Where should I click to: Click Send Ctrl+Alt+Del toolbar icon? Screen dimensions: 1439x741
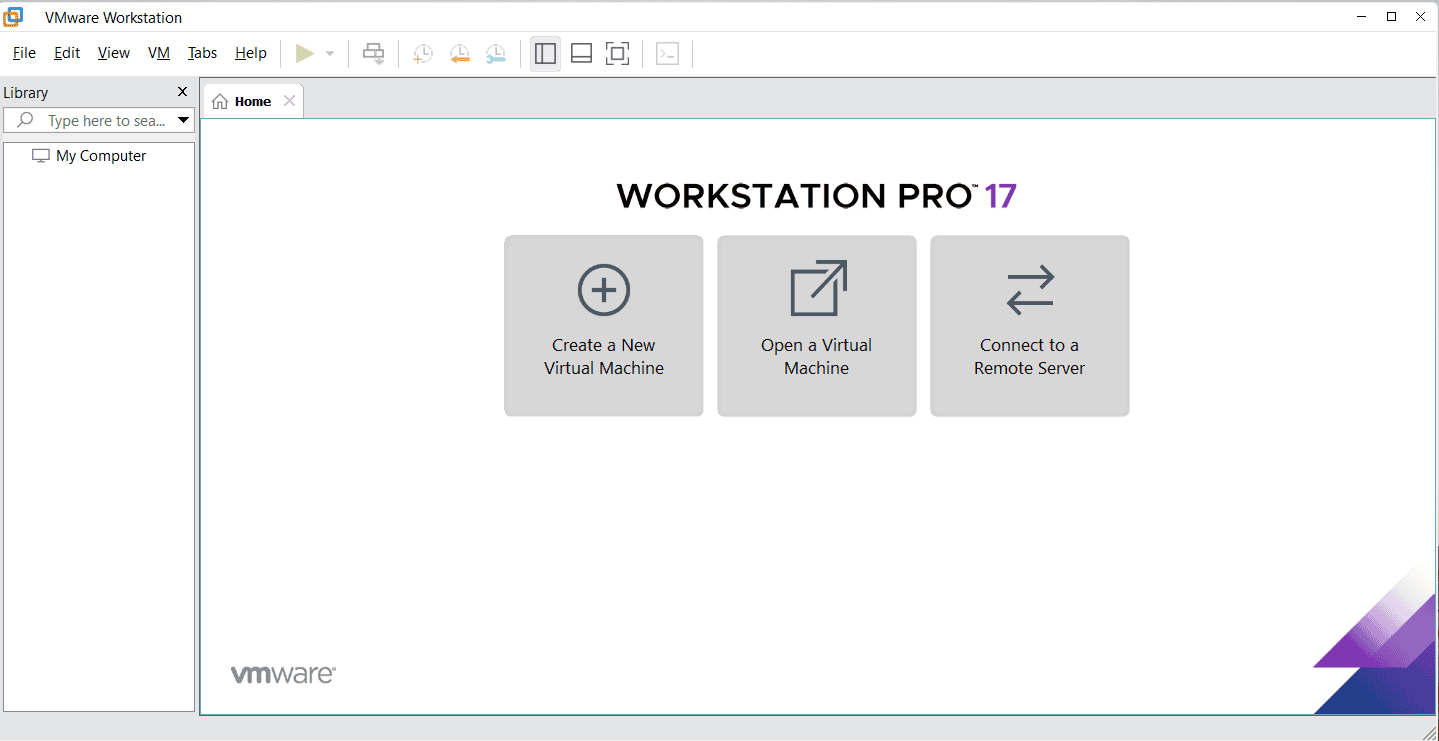pyautogui.click(x=373, y=54)
